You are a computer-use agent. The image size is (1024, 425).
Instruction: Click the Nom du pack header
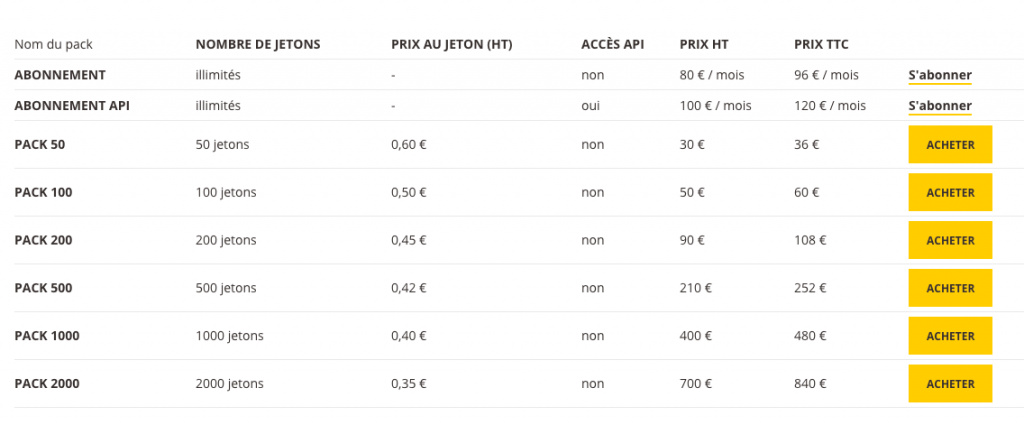[x=54, y=44]
